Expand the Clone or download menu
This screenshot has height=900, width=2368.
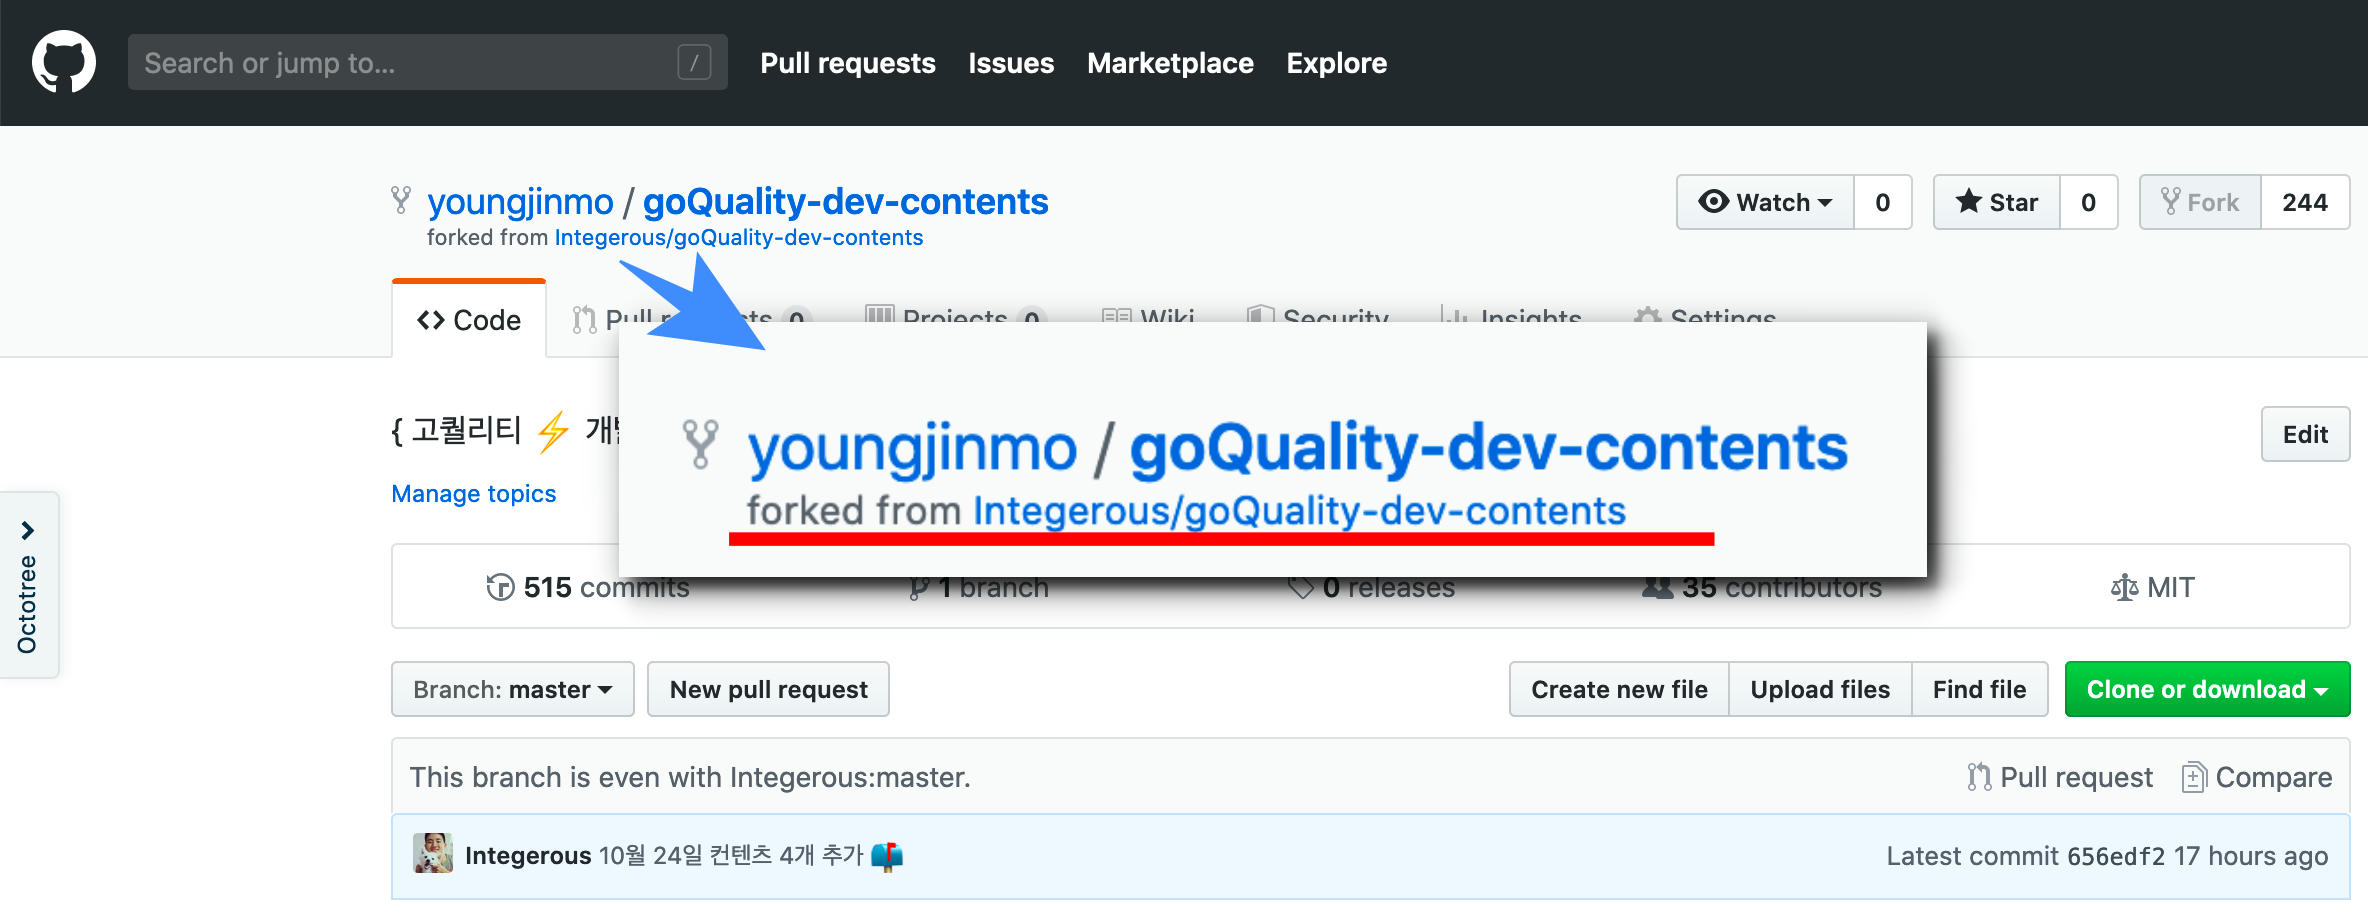coord(2207,689)
